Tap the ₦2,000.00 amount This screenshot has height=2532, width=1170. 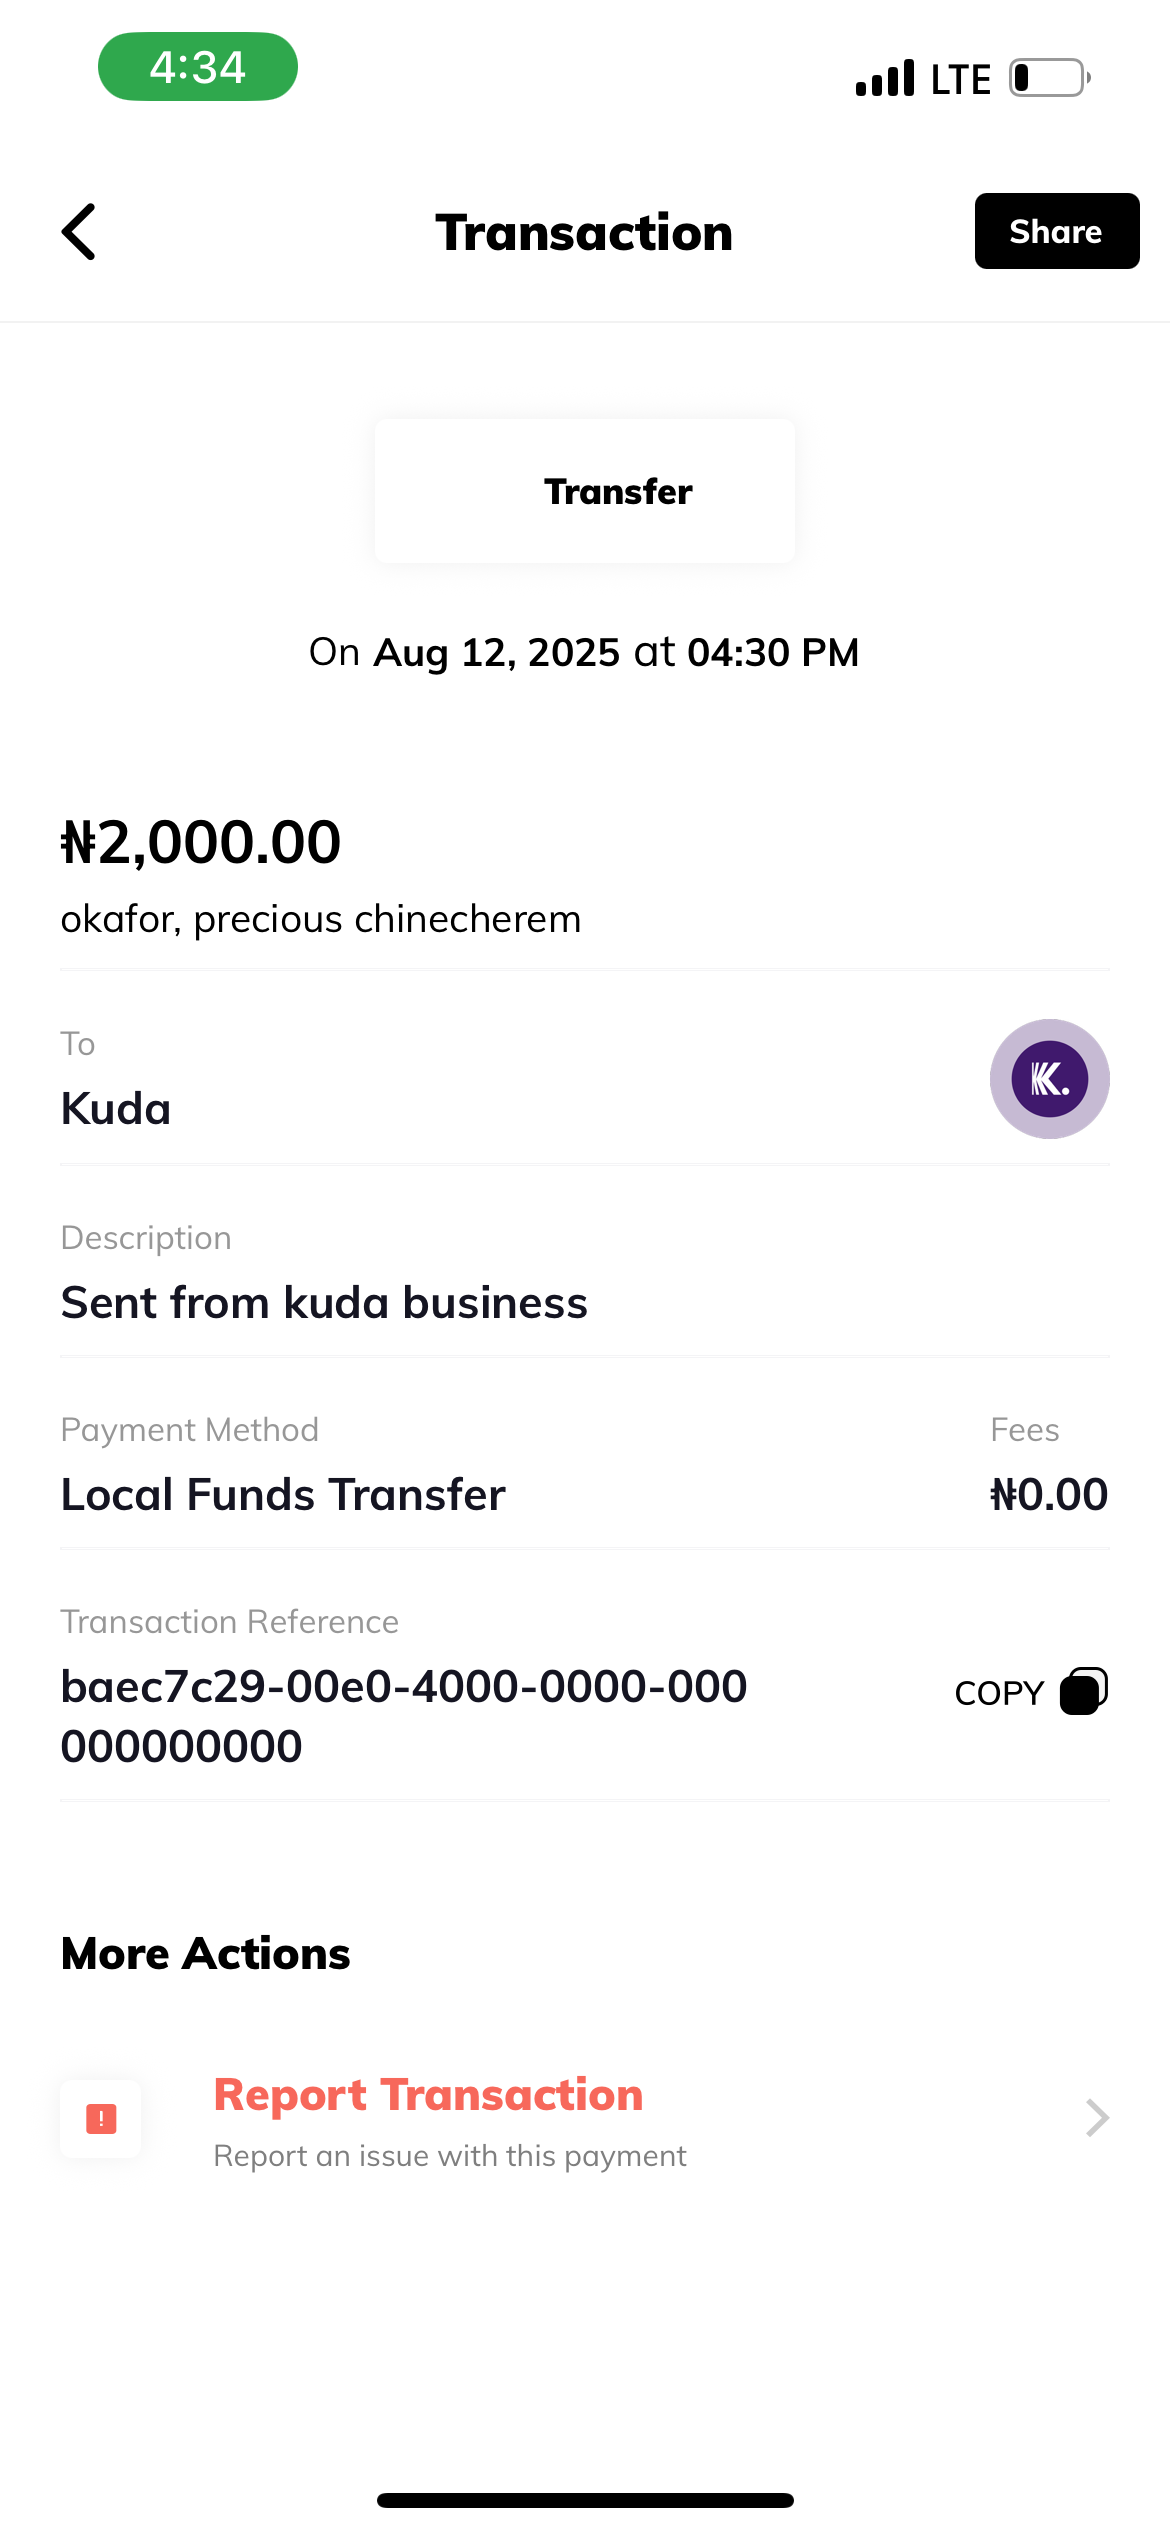201,842
